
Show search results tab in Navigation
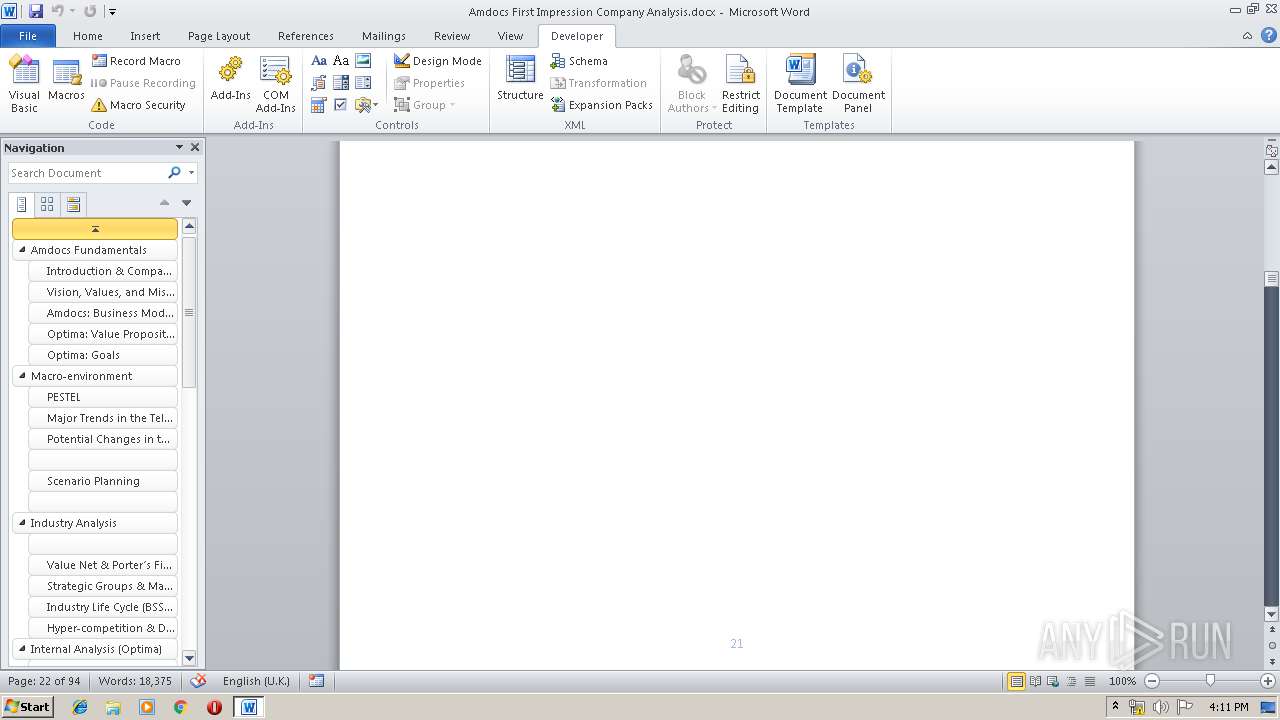[73, 204]
